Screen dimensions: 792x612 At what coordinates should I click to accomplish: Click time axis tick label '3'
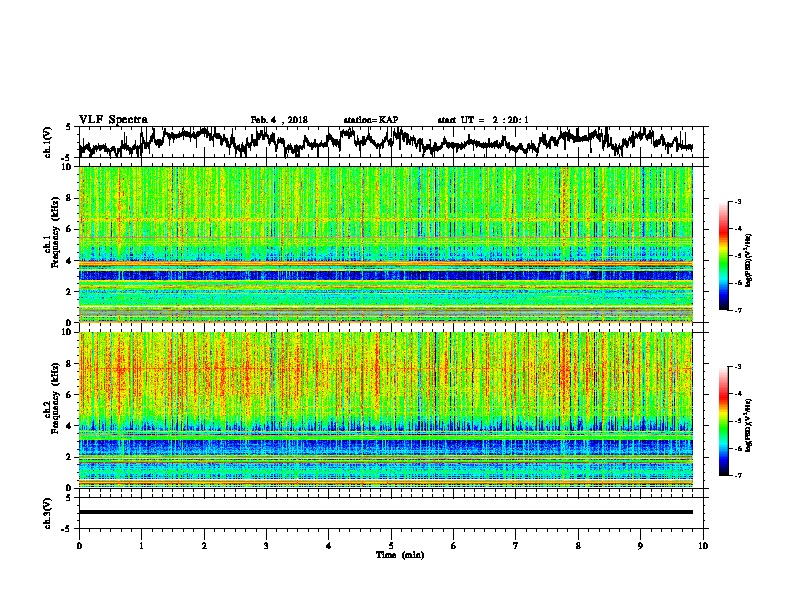point(266,546)
